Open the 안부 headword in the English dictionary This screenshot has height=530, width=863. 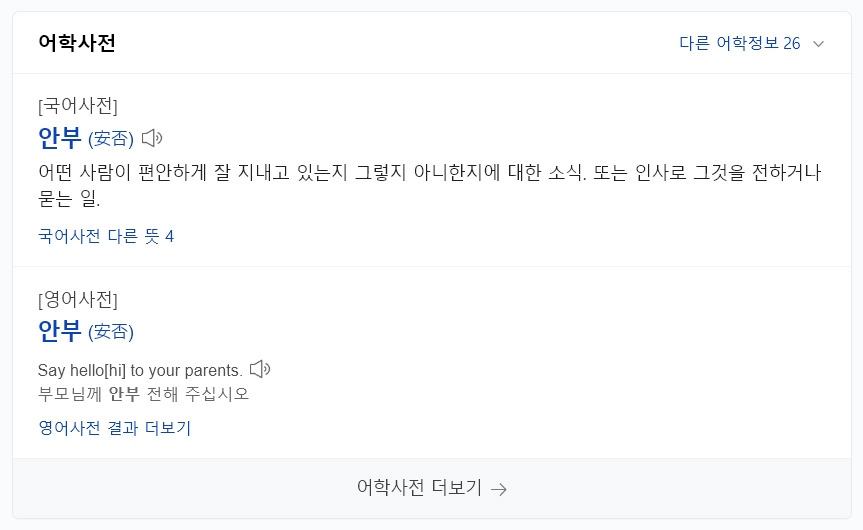(x=59, y=331)
